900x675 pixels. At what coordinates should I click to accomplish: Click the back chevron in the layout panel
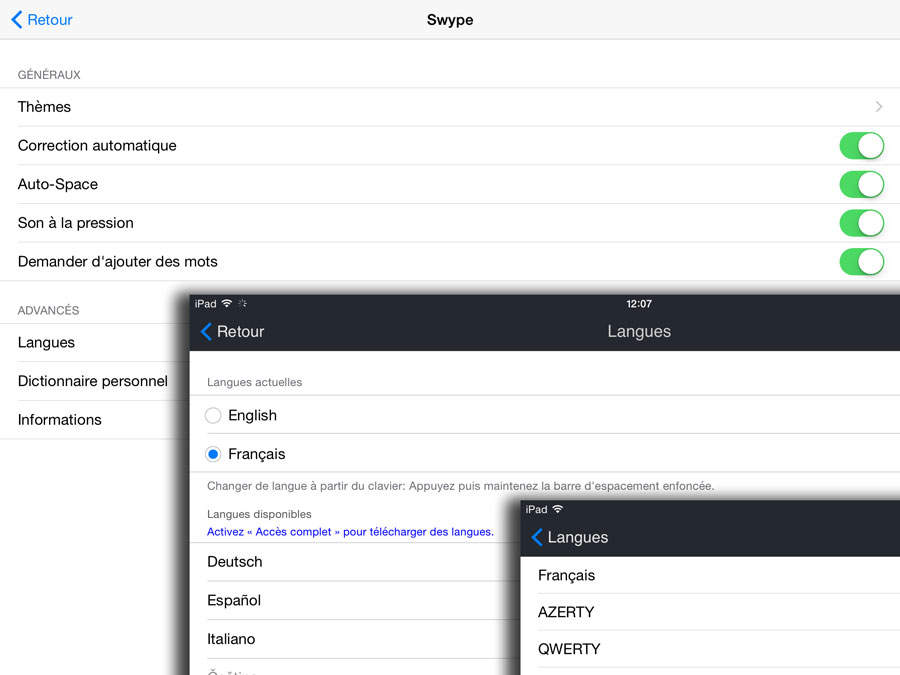point(537,537)
